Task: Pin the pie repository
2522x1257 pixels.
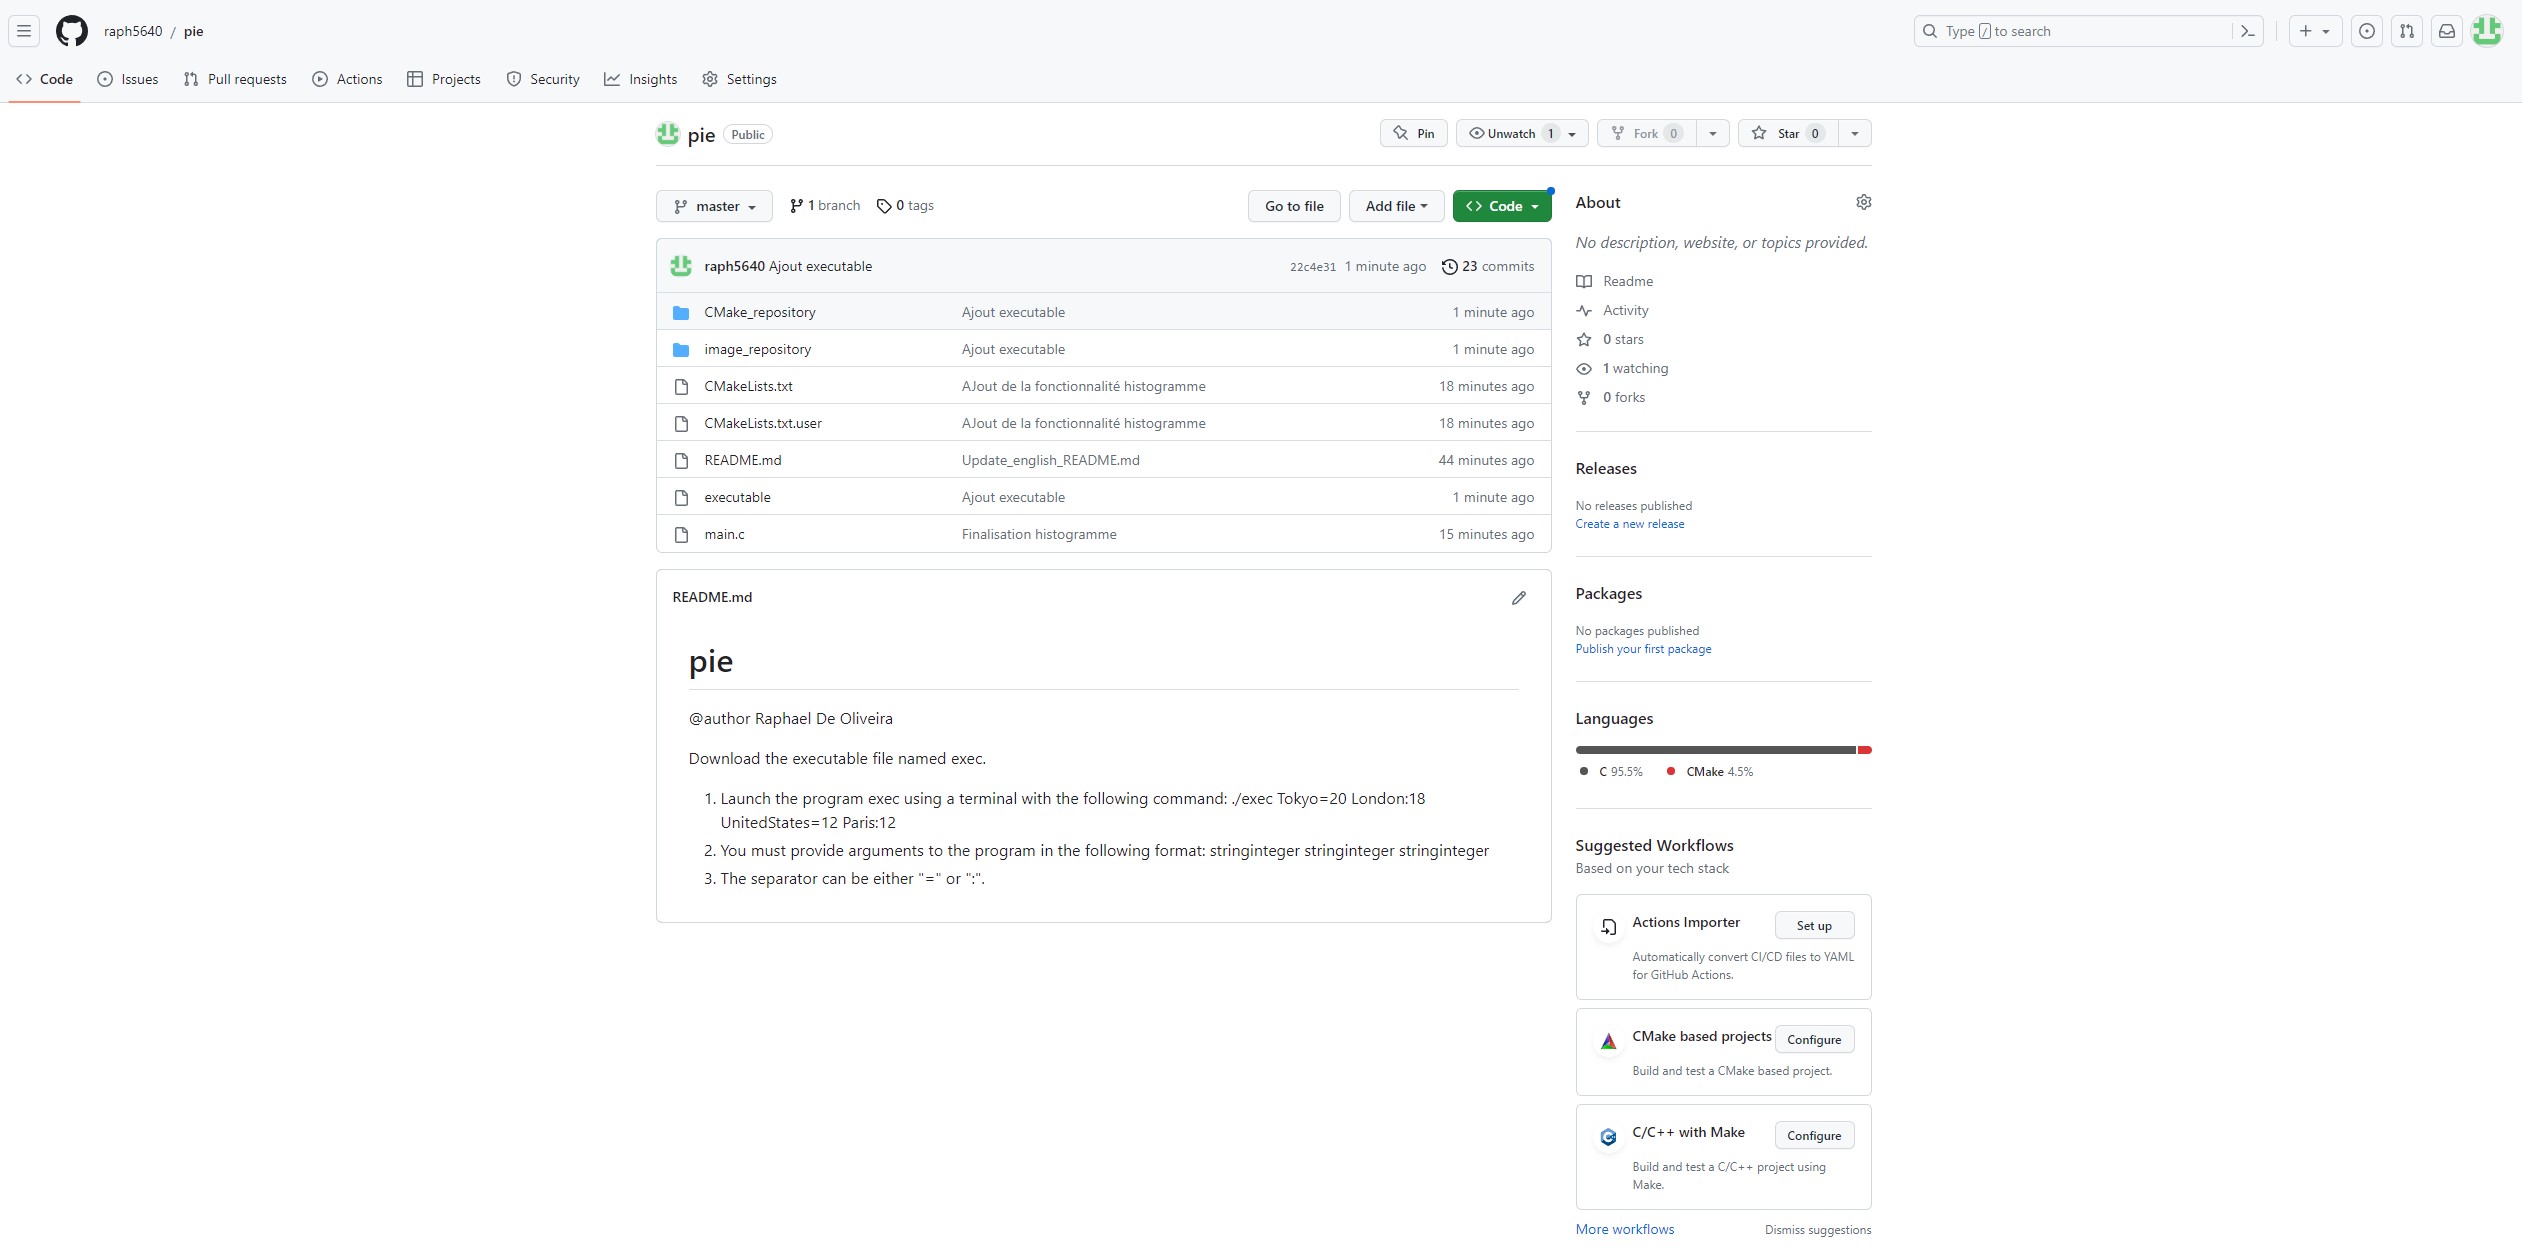Action: pyautogui.click(x=1413, y=133)
